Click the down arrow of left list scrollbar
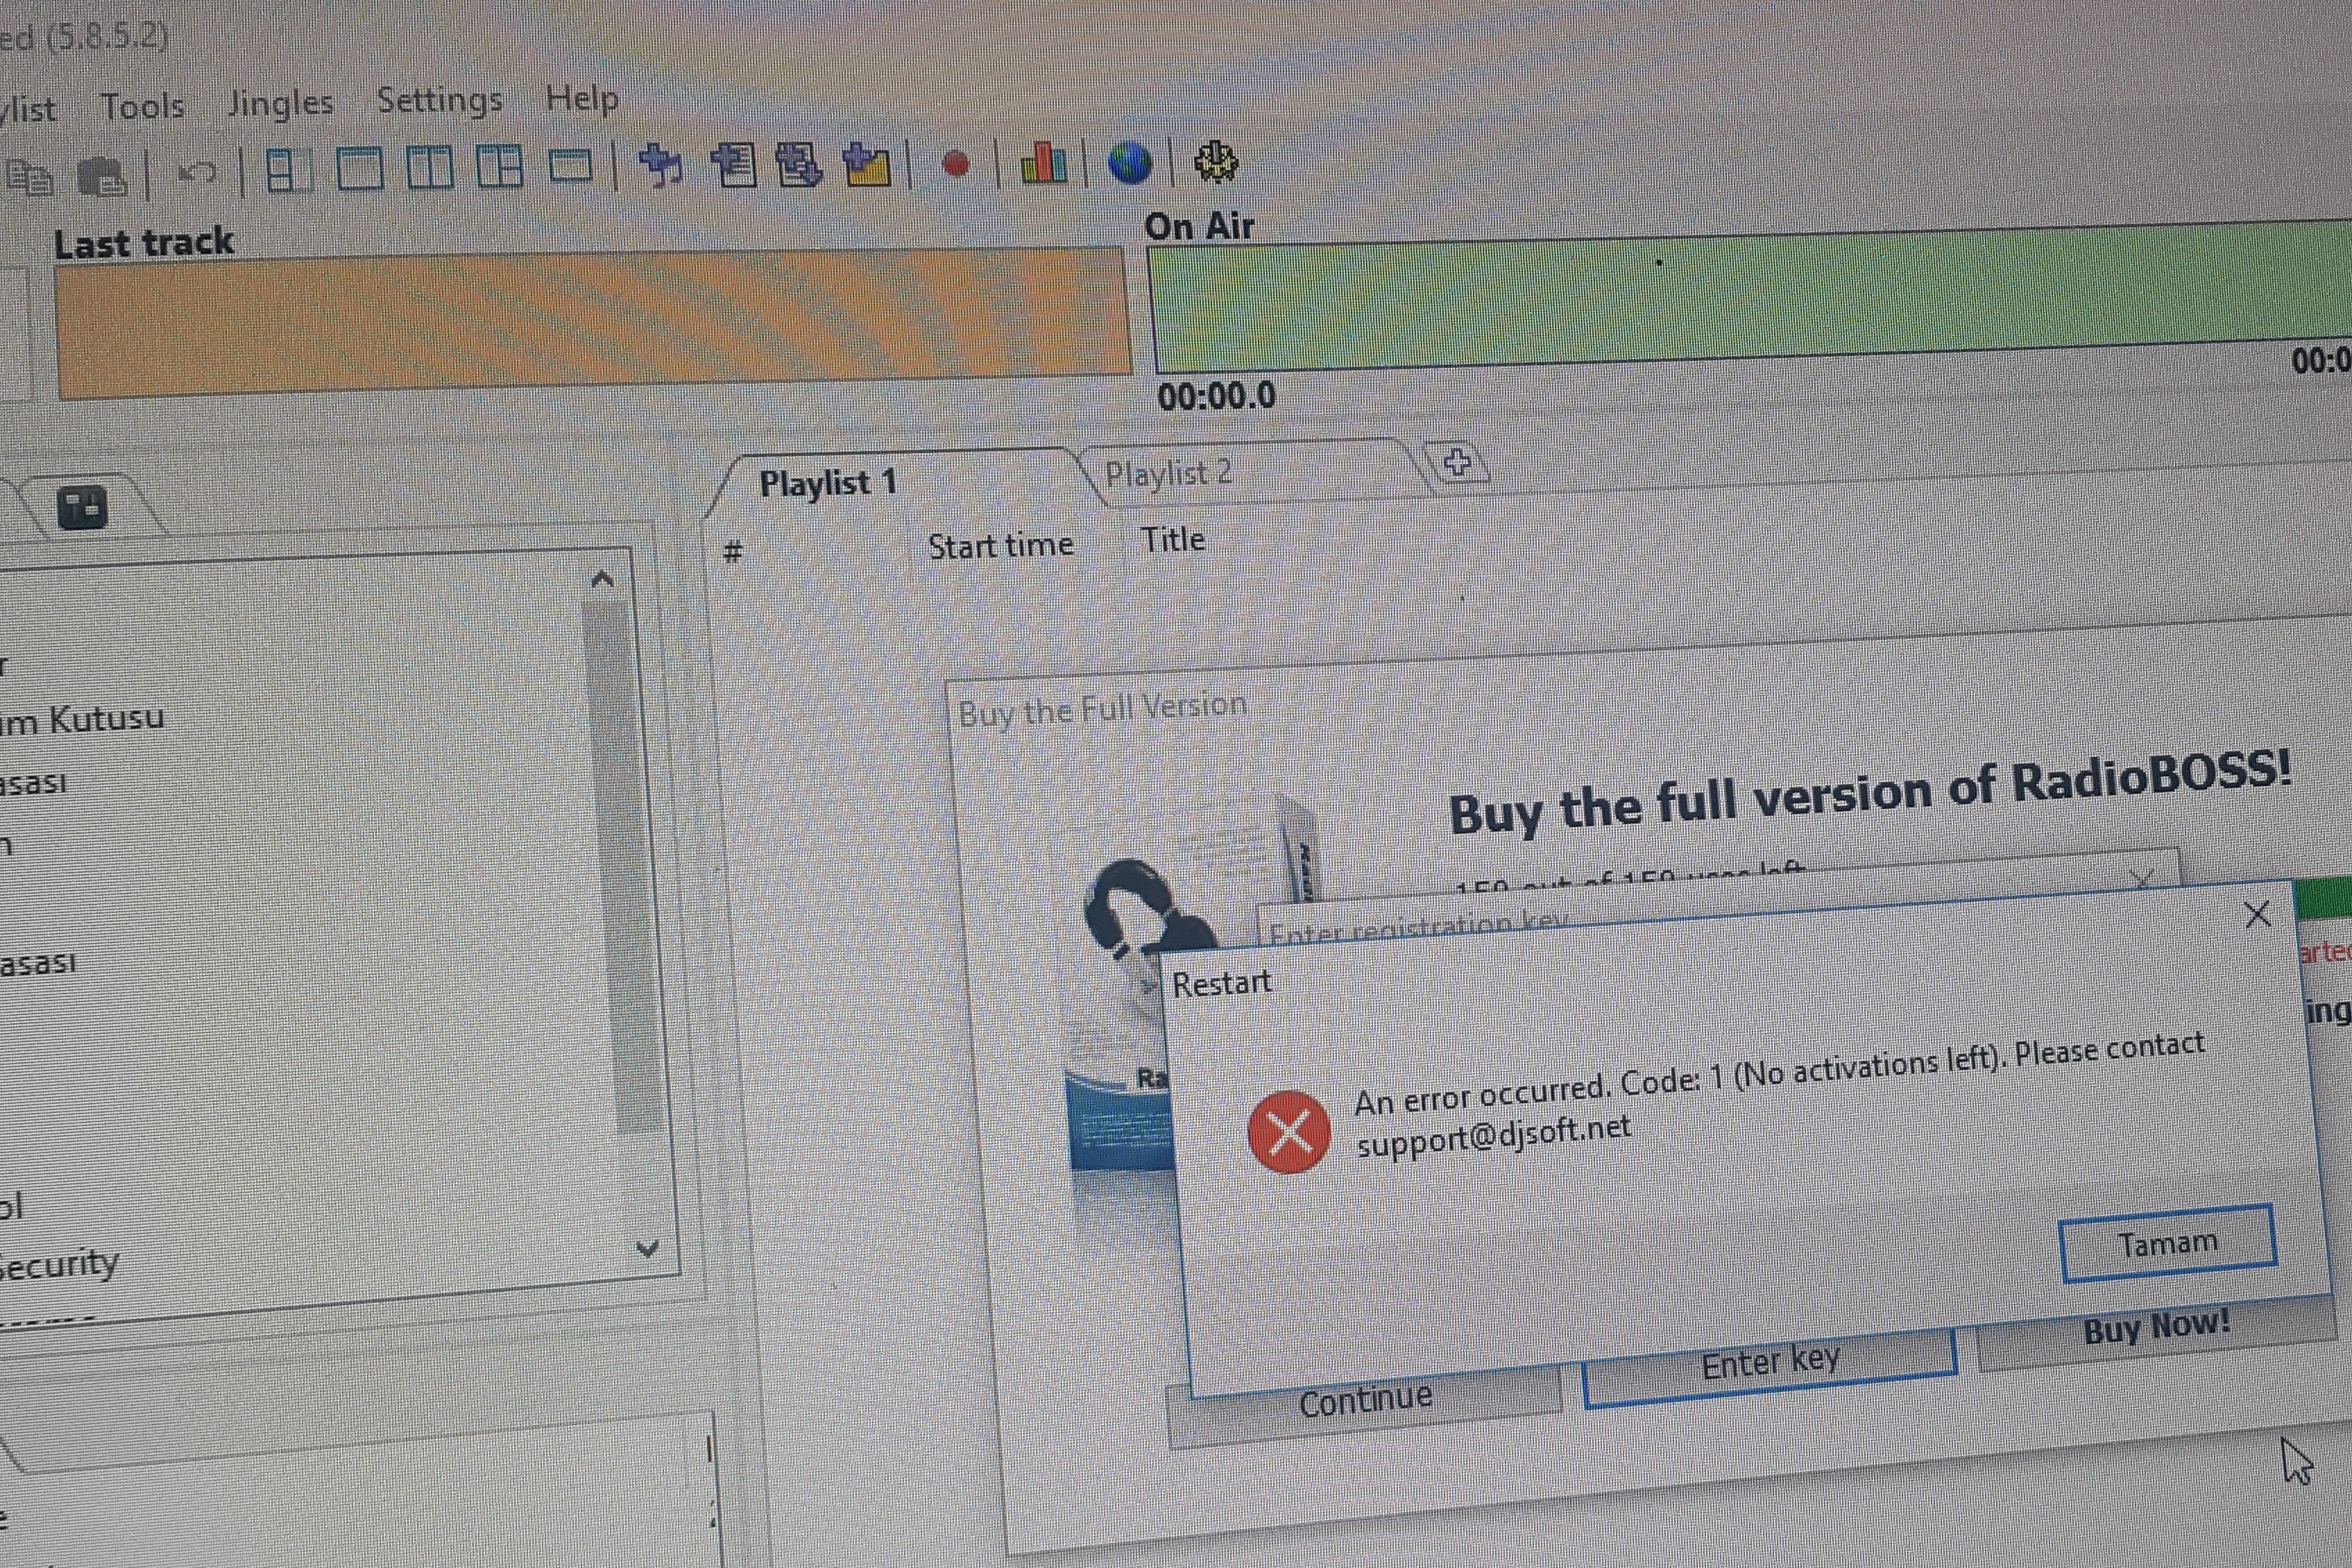Image resolution: width=2352 pixels, height=1568 pixels. [647, 1248]
